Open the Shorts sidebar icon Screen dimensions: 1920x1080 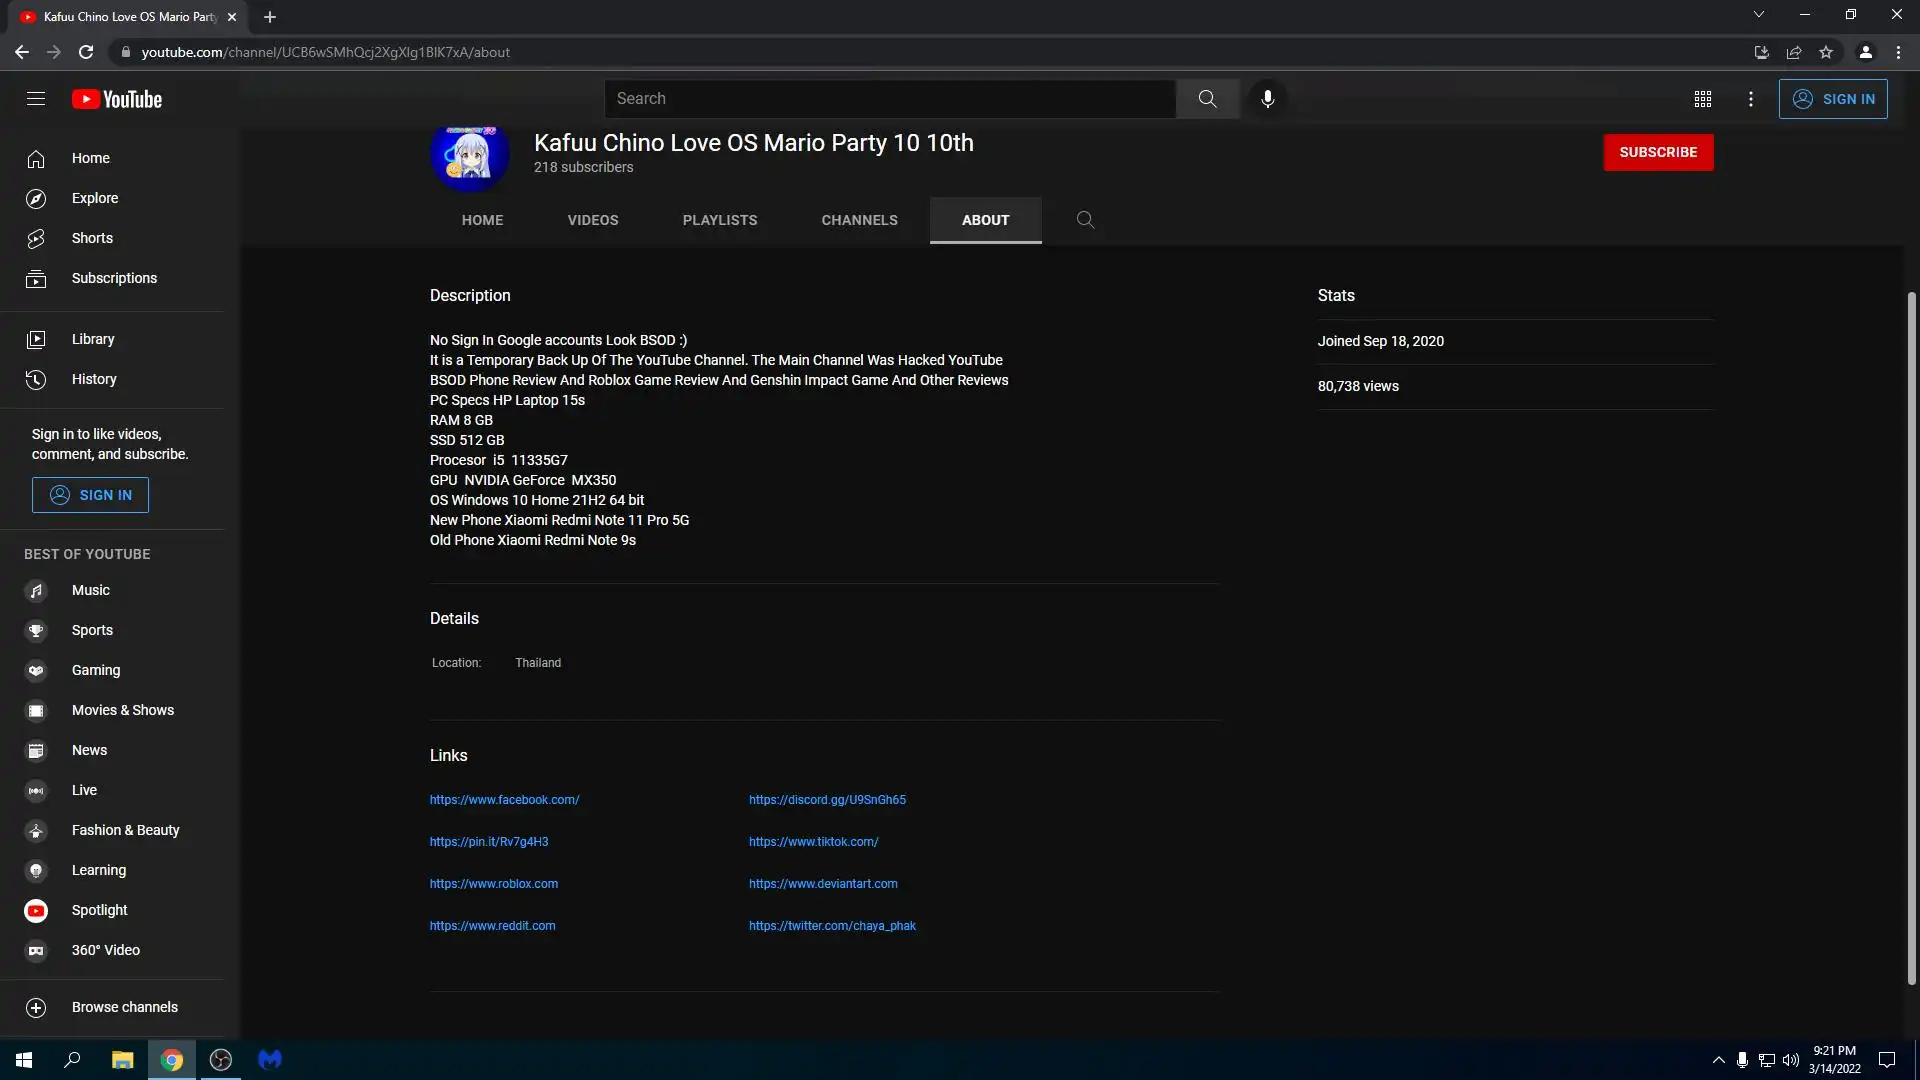pyautogui.click(x=36, y=238)
